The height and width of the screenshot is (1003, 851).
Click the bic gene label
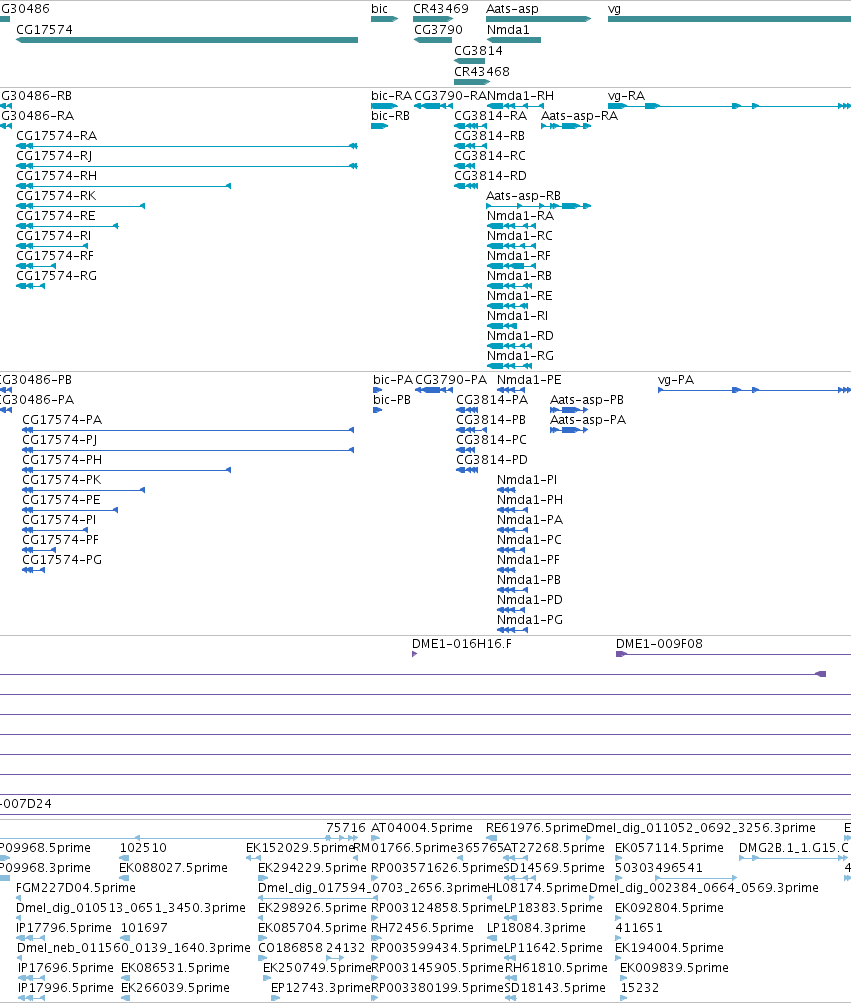[x=379, y=9]
